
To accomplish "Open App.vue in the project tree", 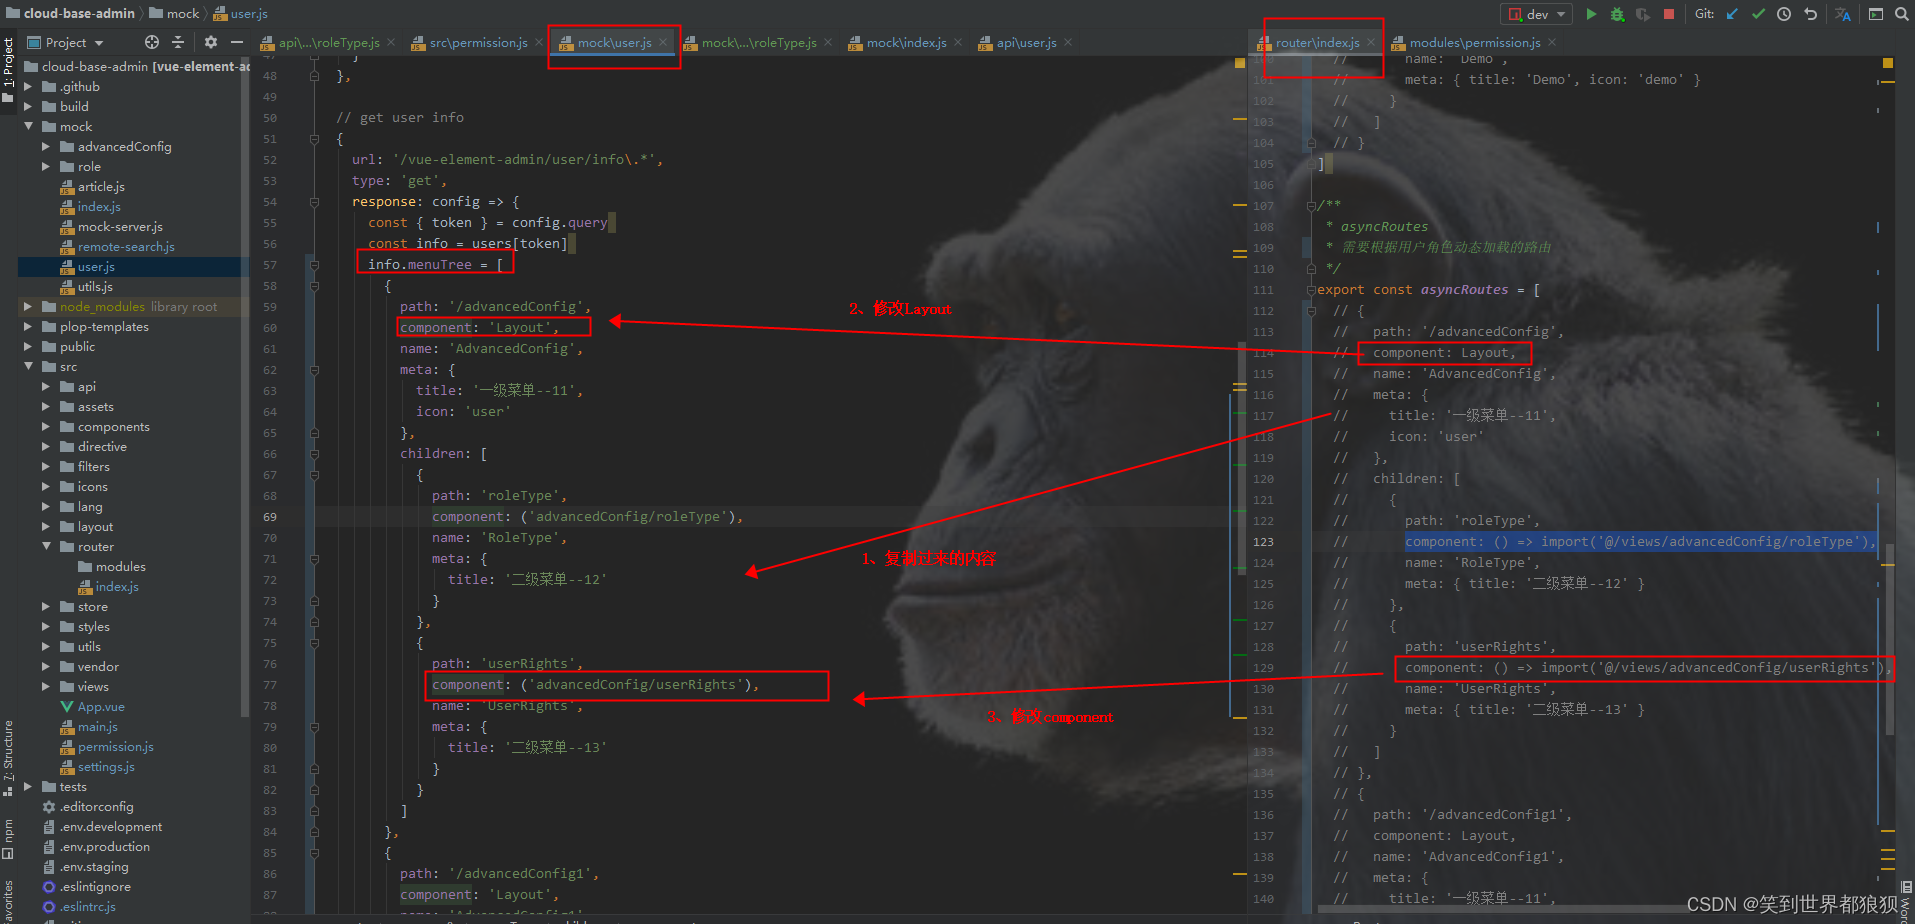I will (x=101, y=707).
